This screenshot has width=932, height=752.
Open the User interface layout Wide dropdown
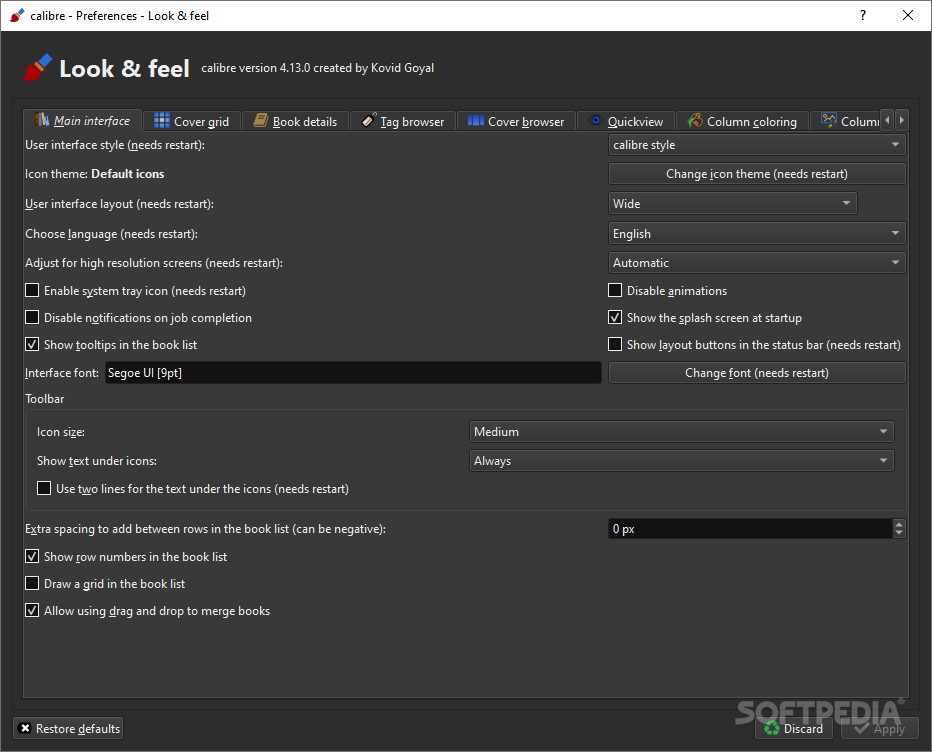[732, 203]
